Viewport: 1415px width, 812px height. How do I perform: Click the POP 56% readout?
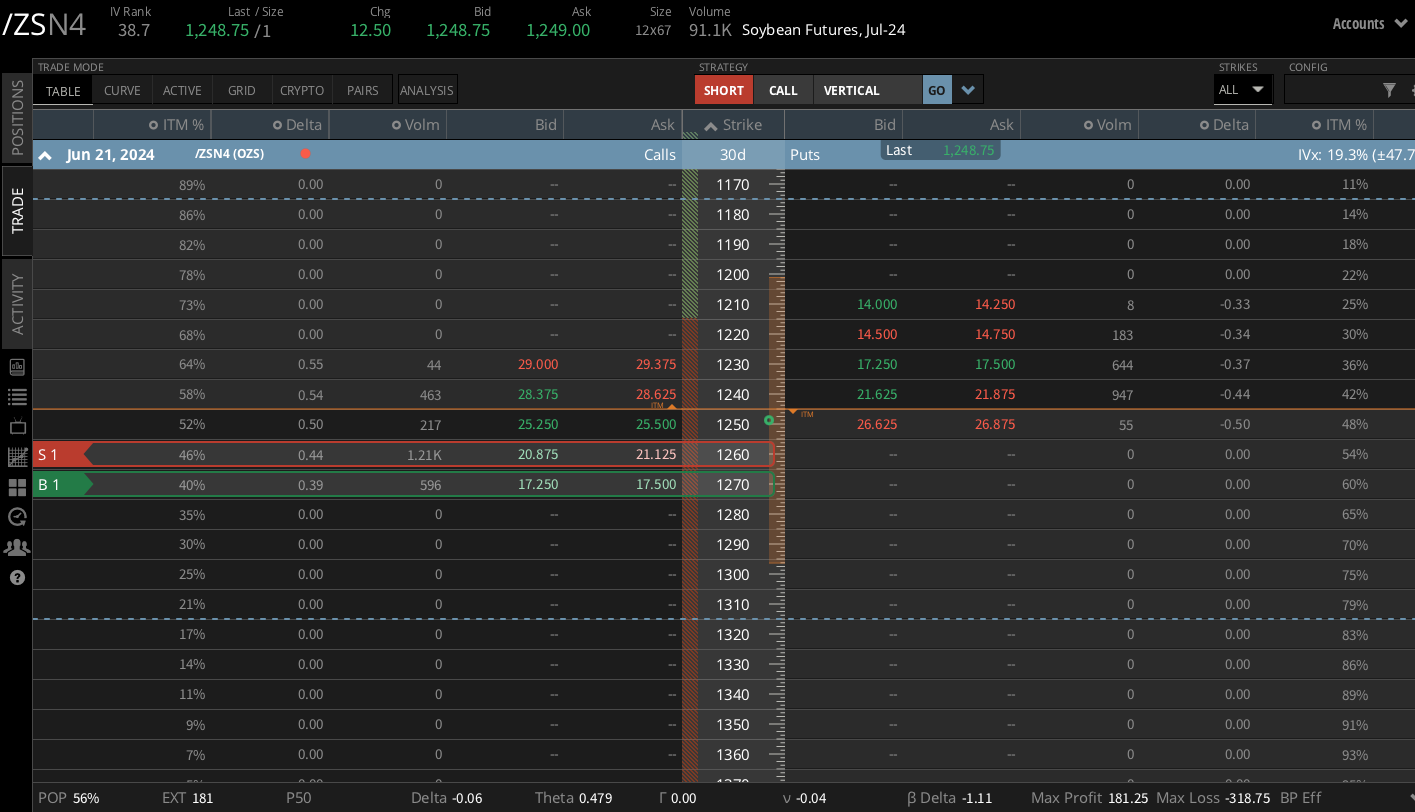tap(69, 798)
